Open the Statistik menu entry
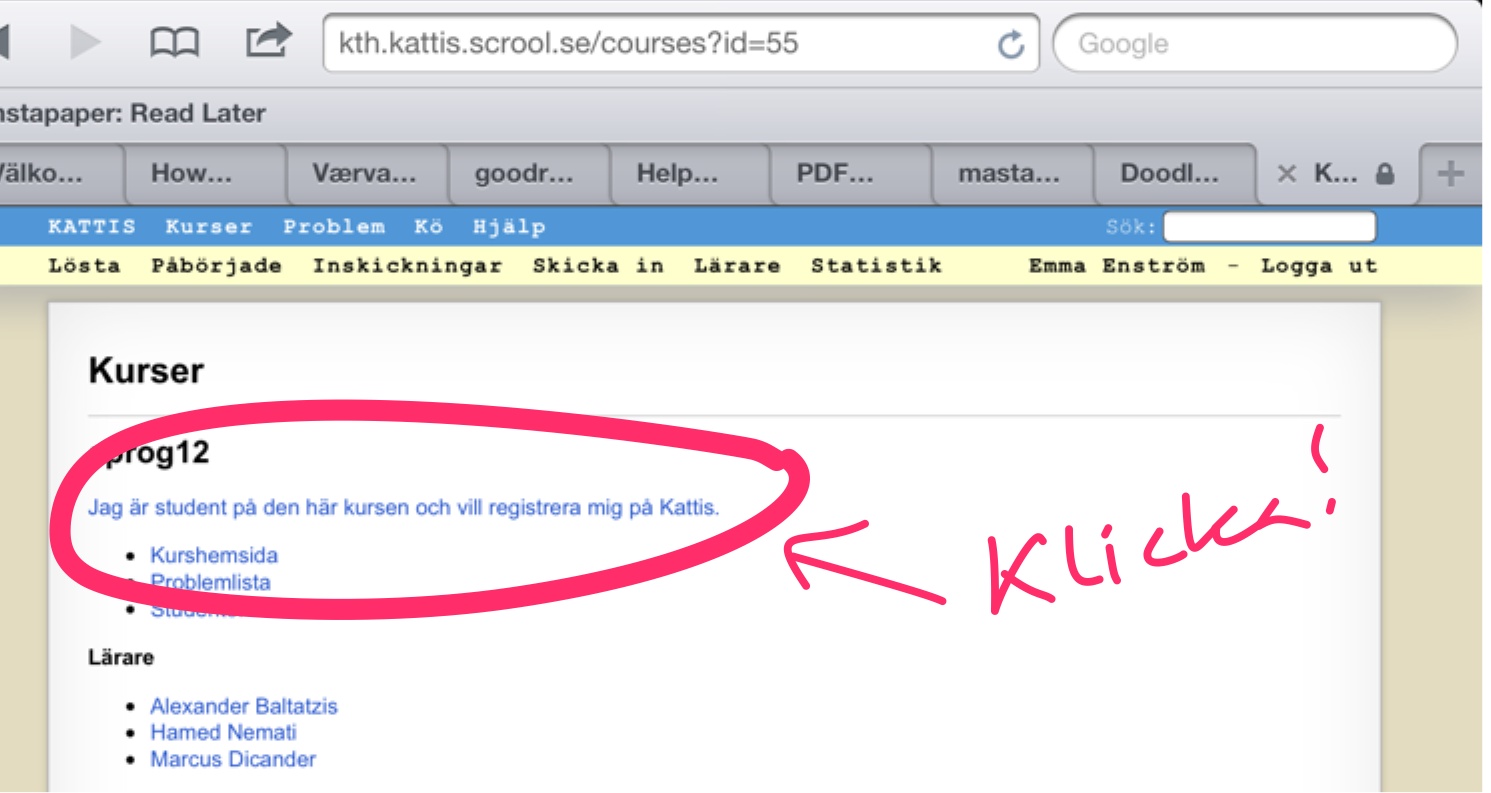The width and height of the screenshot is (1491, 793). point(876,266)
